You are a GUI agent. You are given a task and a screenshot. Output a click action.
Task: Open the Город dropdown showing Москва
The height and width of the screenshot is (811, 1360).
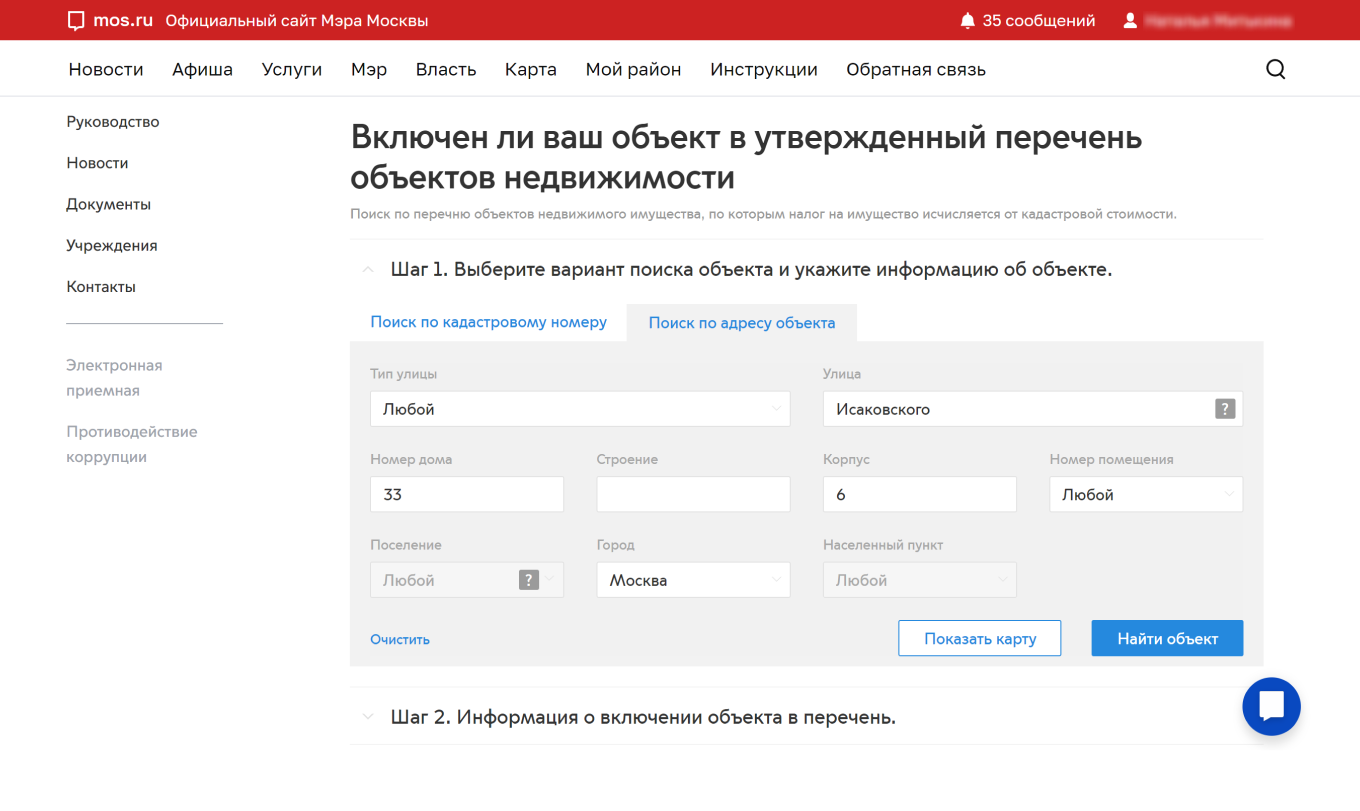[x=693, y=580]
